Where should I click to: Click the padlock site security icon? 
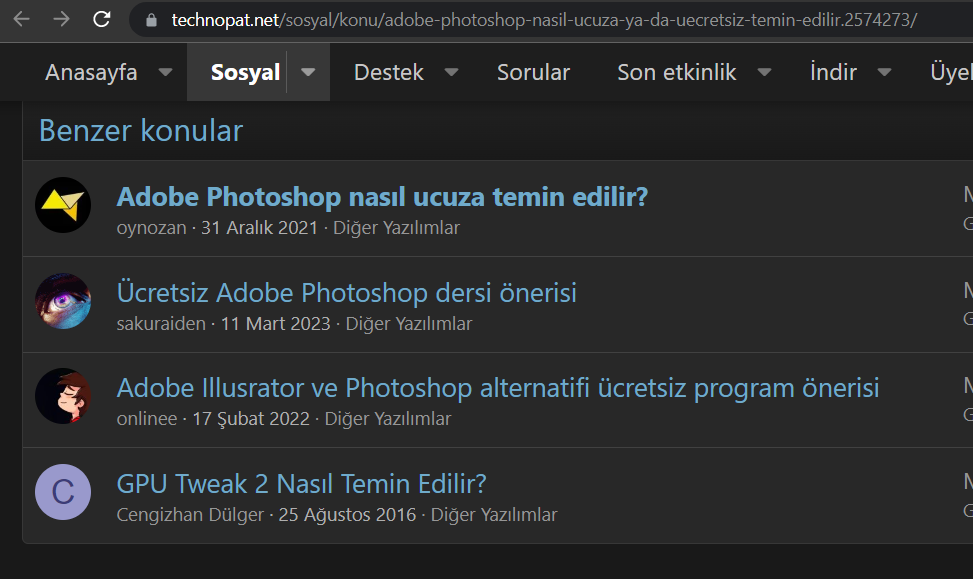click(152, 20)
